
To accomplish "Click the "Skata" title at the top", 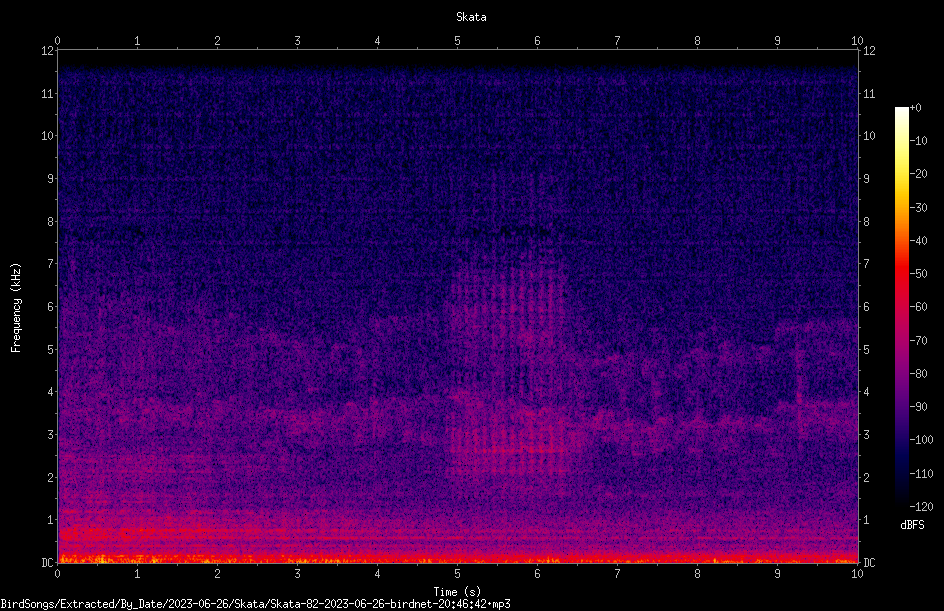I will pyautogui.click(x=471, y=17).
